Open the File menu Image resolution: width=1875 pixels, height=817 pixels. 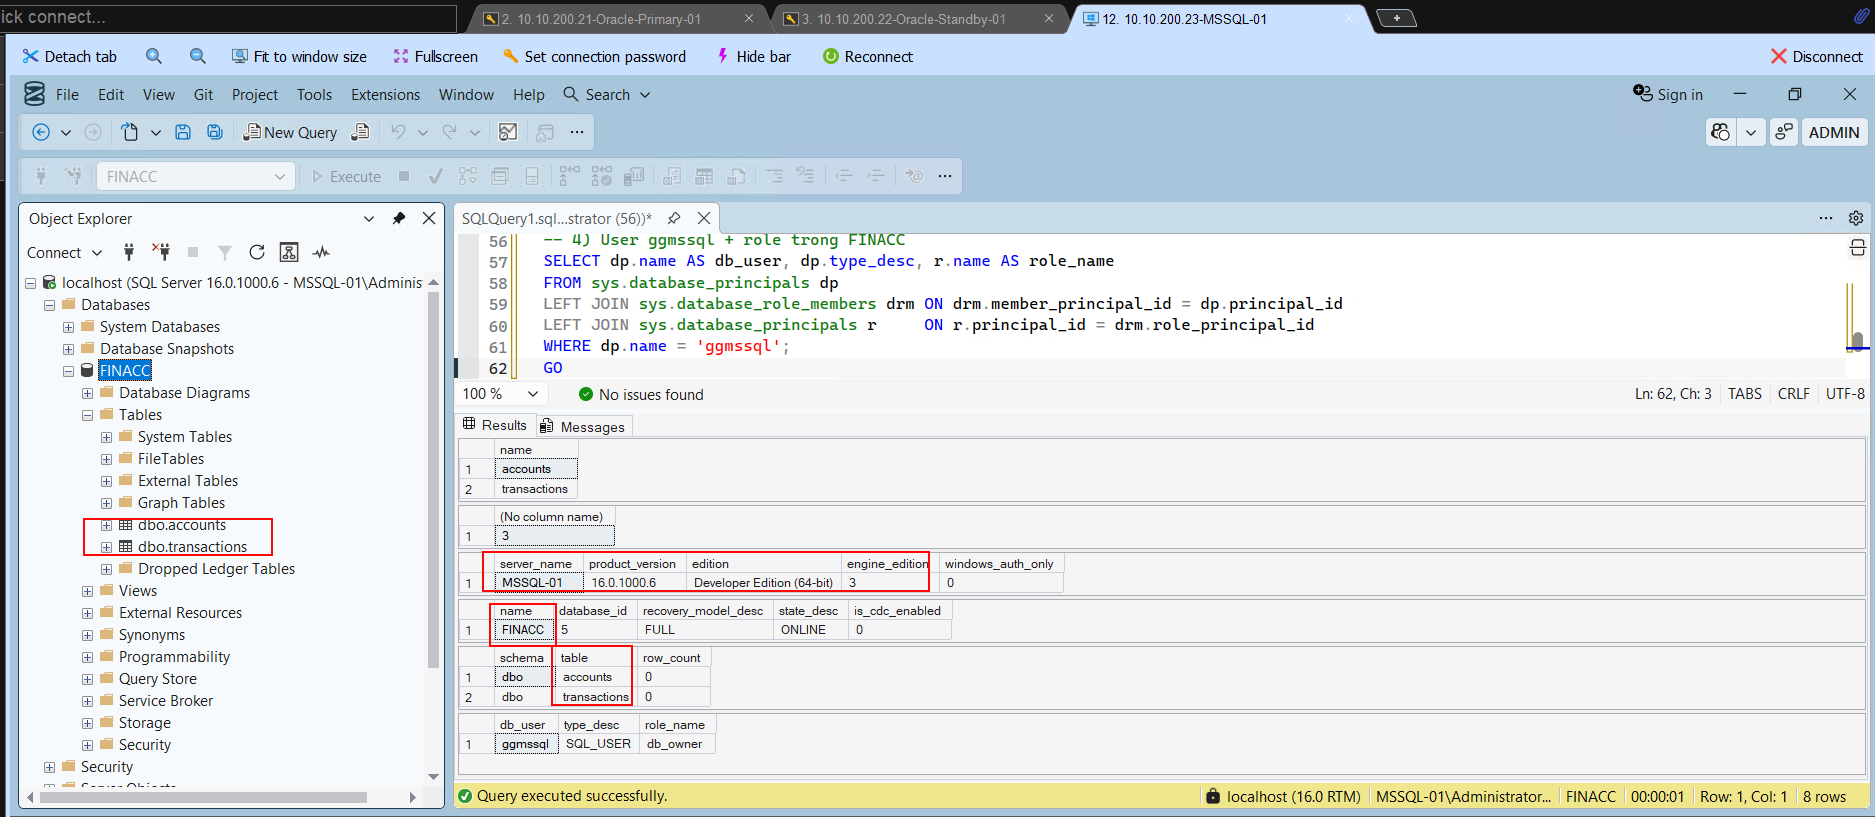pos(67,94)
